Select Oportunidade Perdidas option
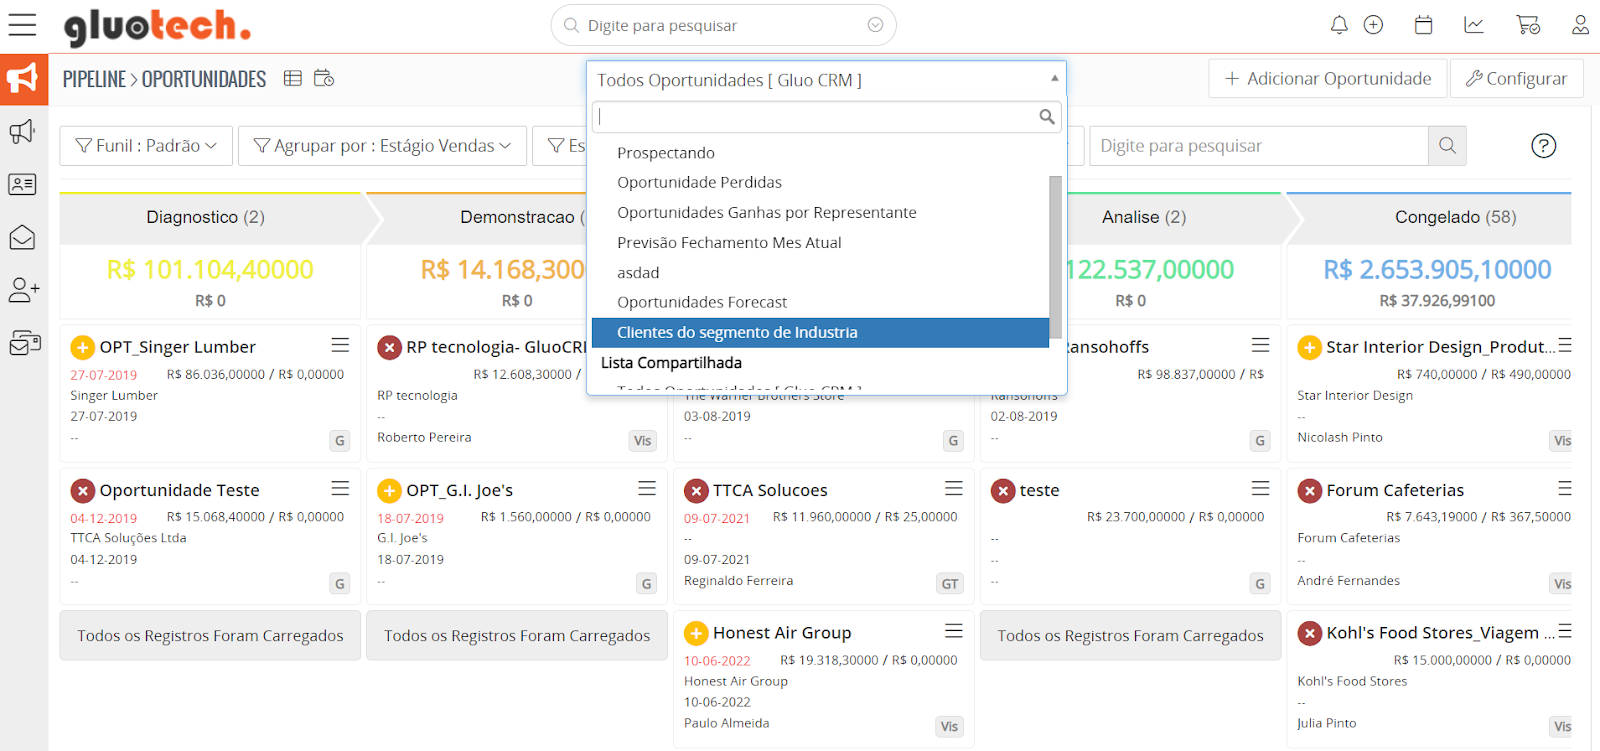 click(820, 183)
